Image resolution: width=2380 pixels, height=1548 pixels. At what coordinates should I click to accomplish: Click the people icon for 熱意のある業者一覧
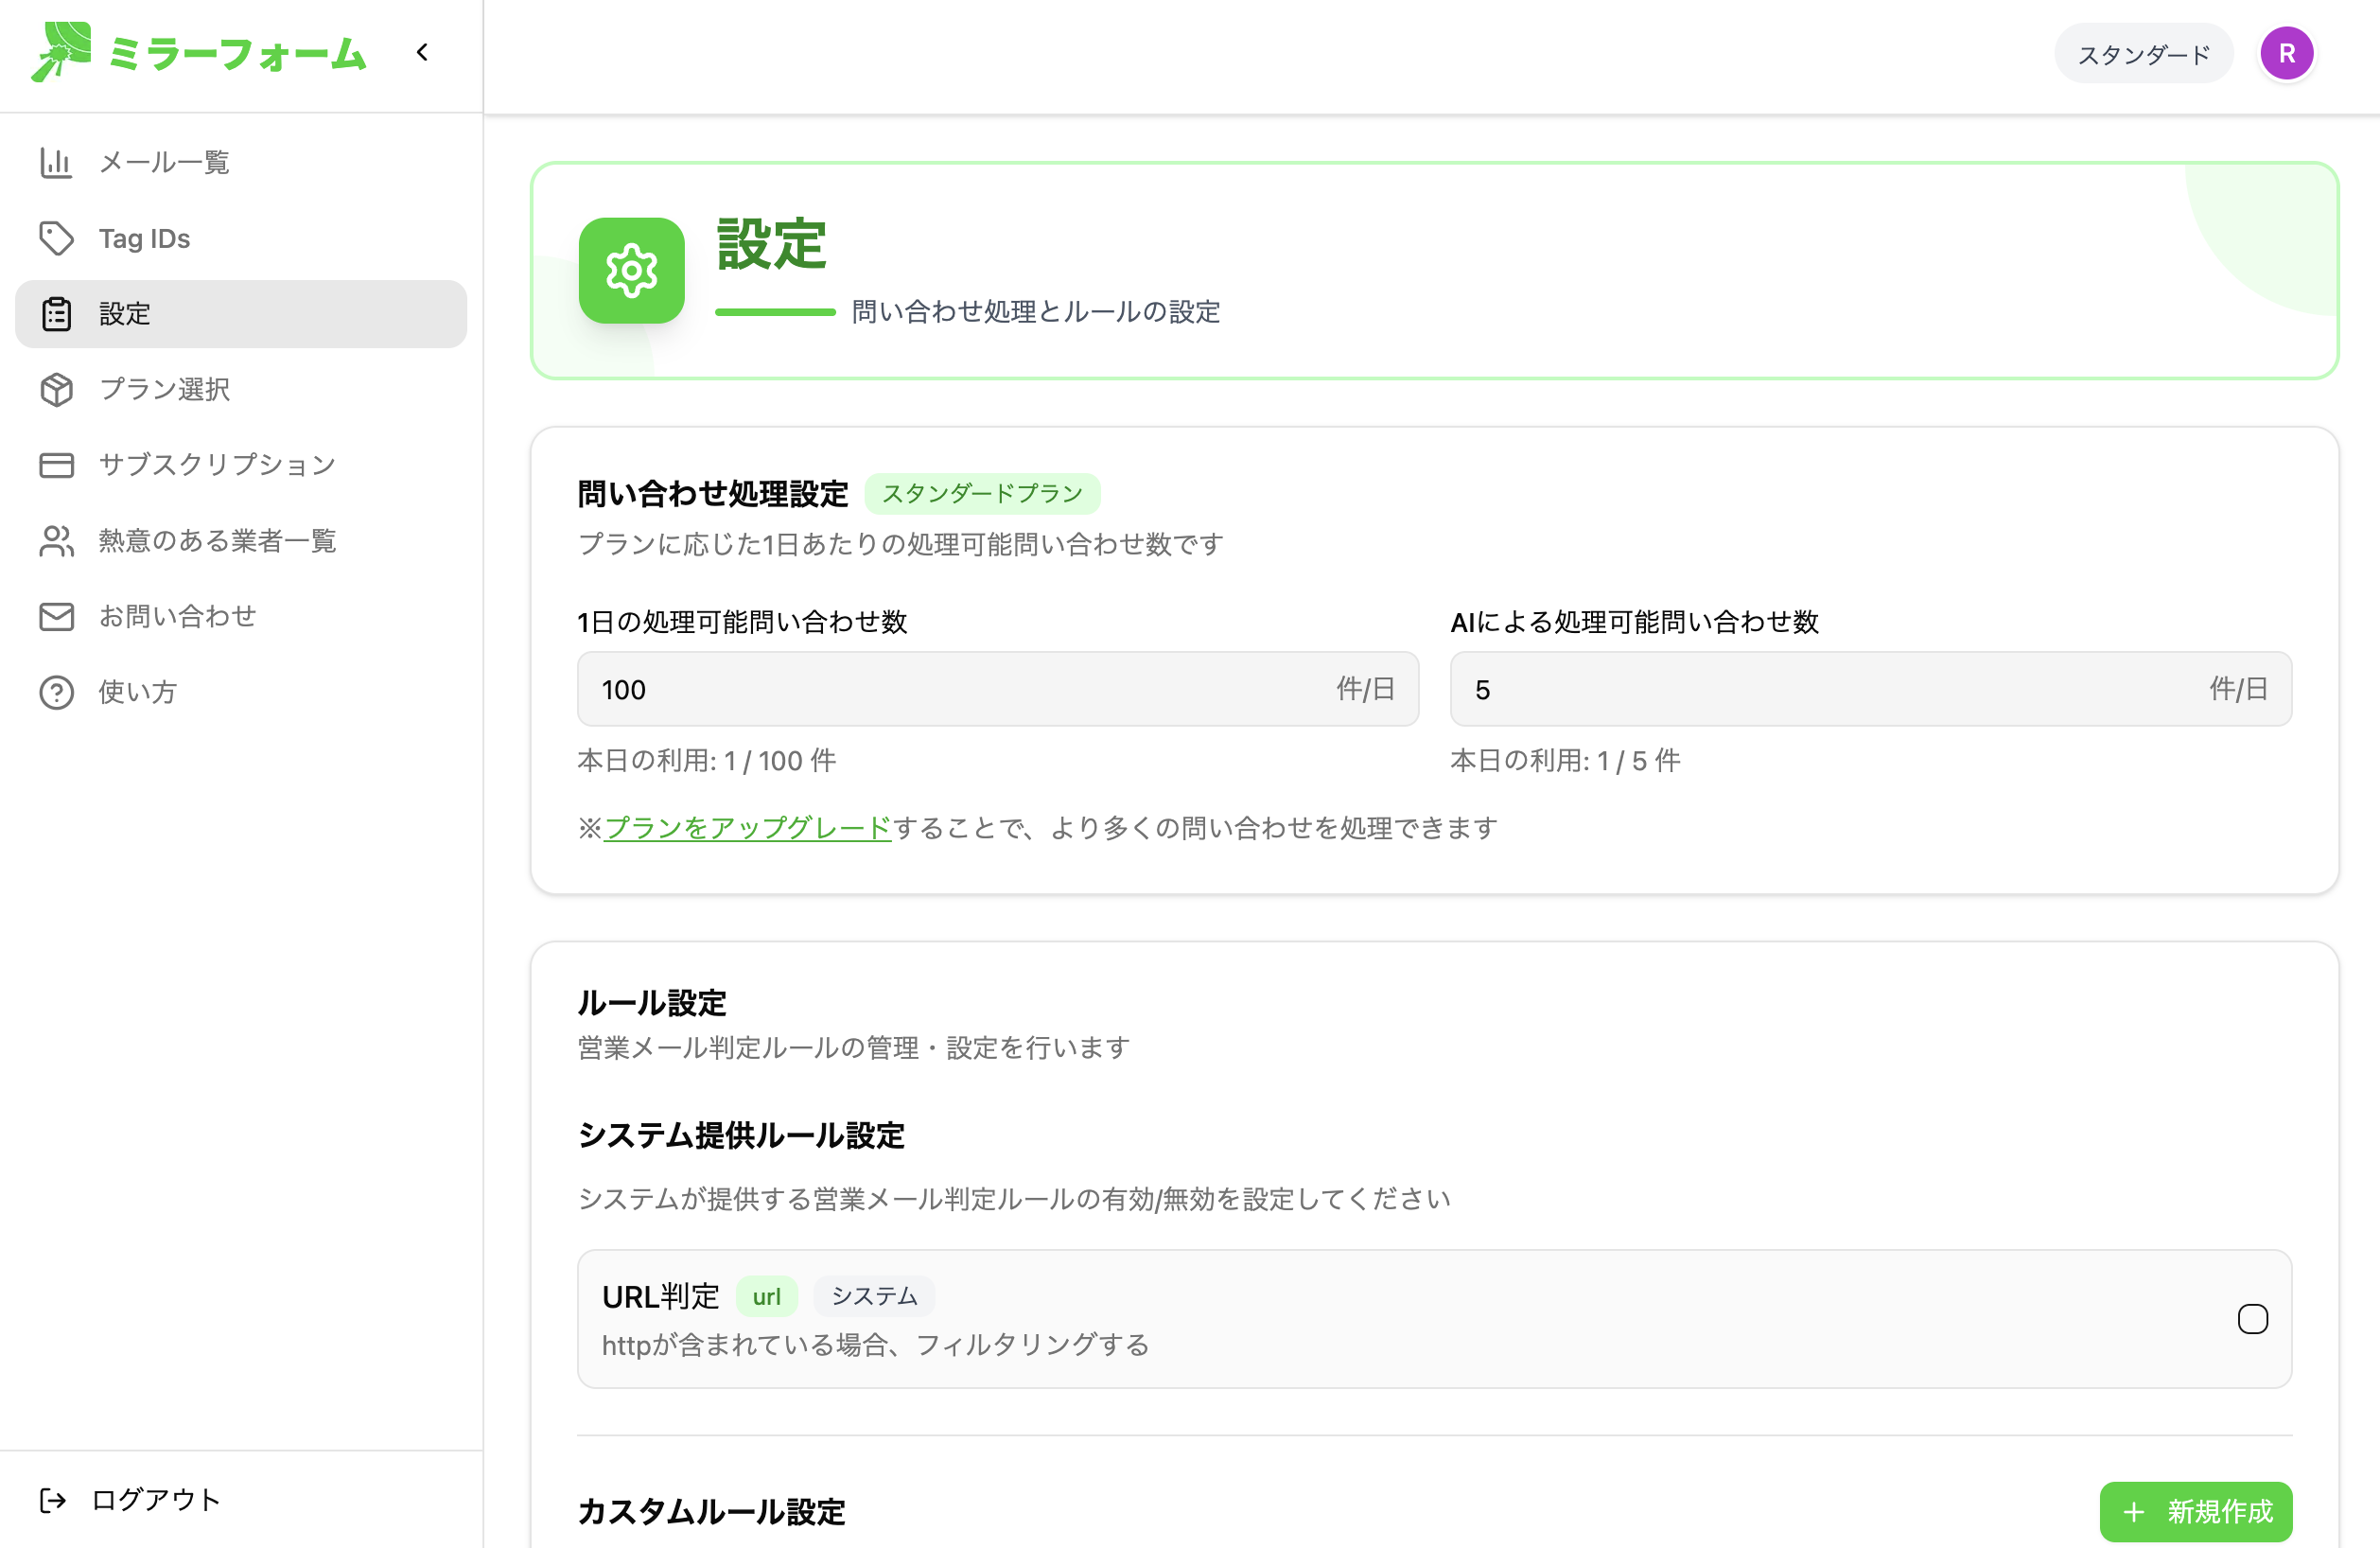tap(56, 541)
